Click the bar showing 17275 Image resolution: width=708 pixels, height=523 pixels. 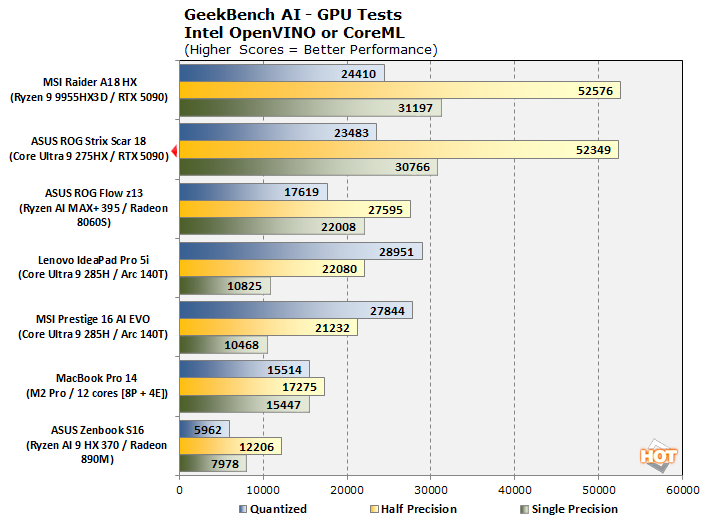pos(252,387)
